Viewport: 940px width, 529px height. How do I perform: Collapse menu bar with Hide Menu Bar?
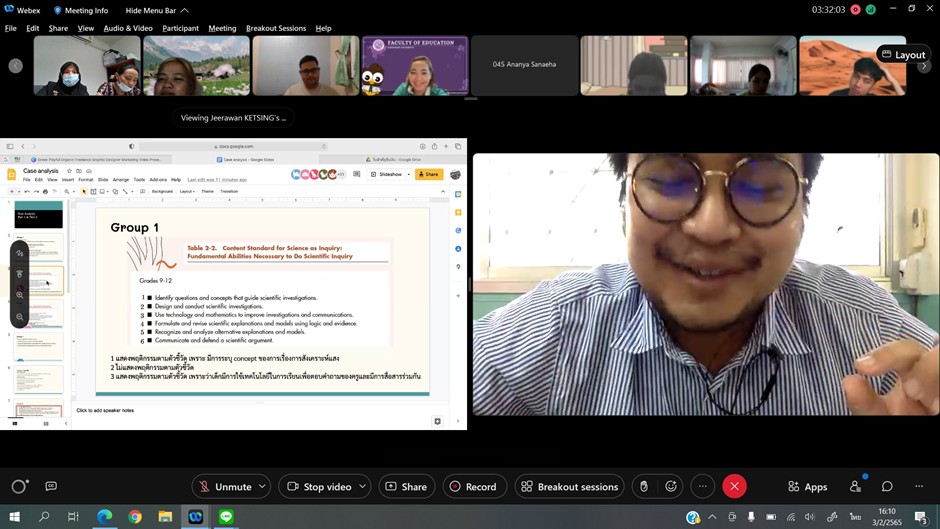pyautogui.click(x=157, y=10)
